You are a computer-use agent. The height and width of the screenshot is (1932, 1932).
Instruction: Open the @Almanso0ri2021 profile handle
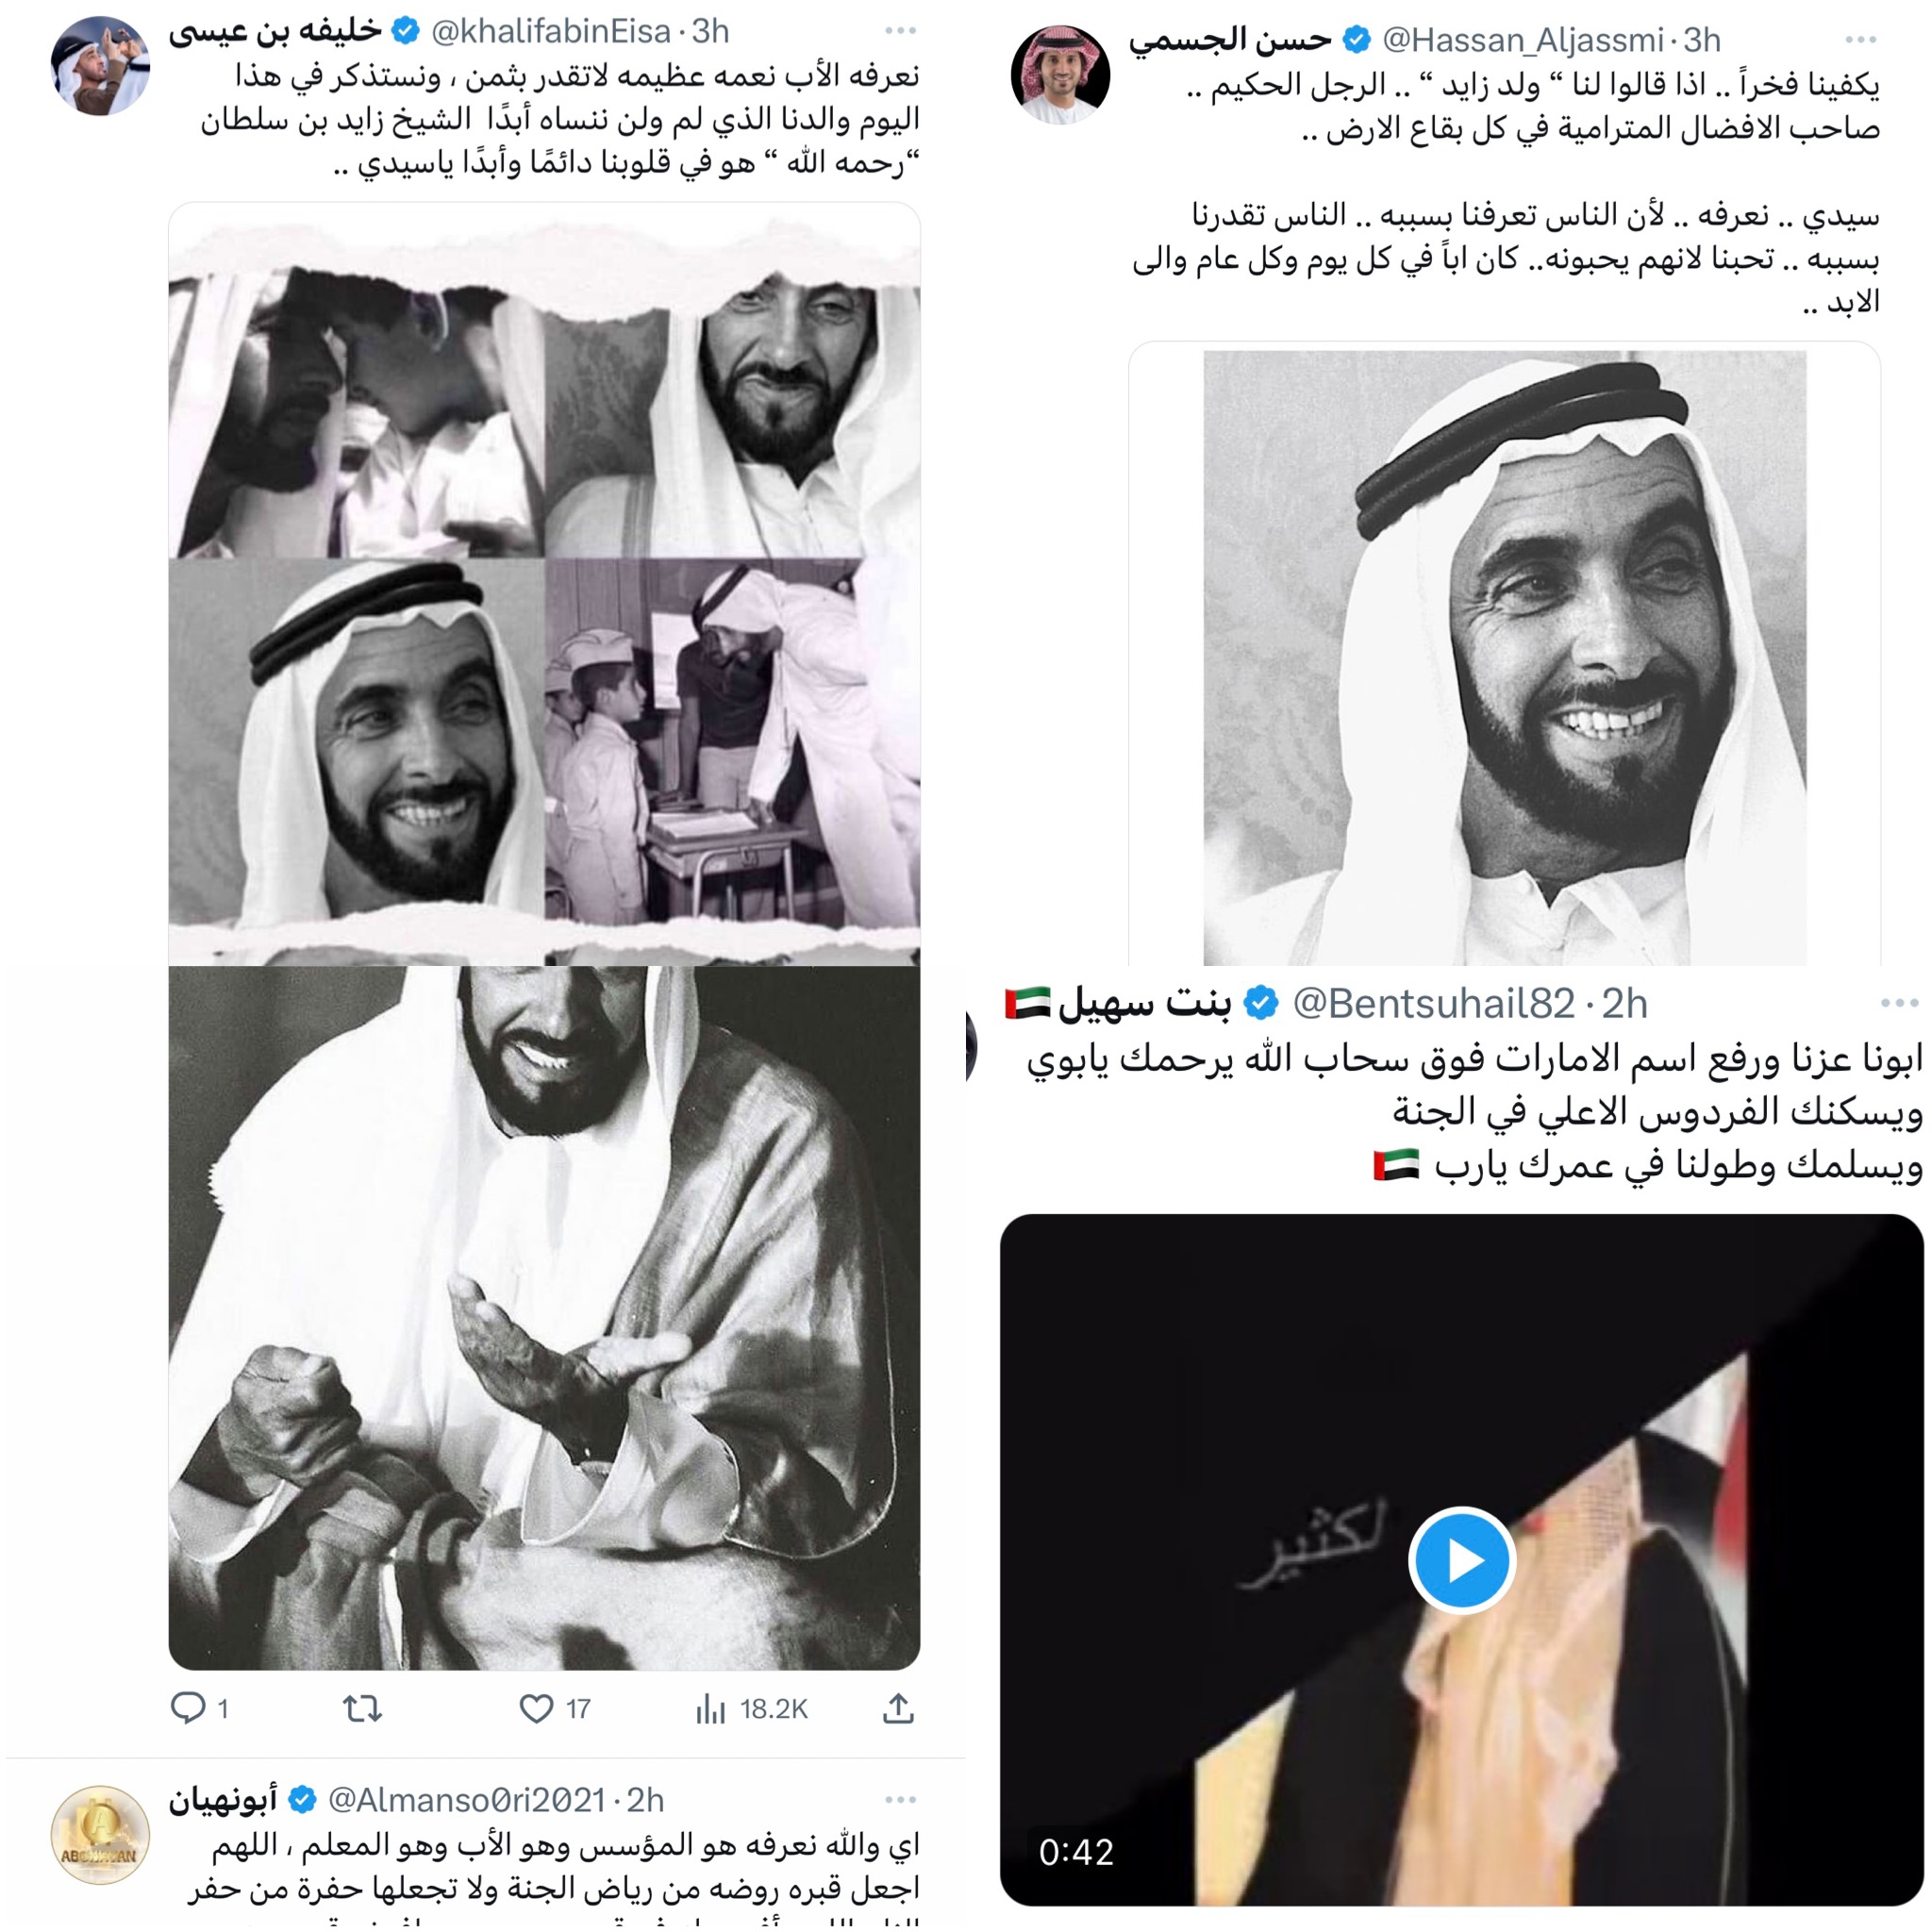tap(467, 1800)
